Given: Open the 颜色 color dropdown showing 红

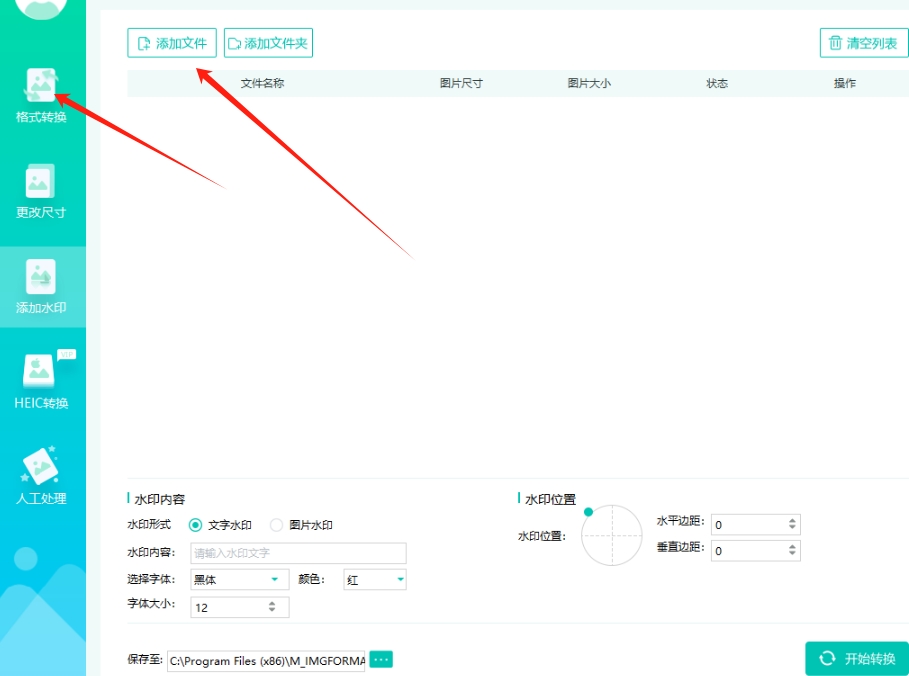Looking at the screenshot, I should (375, 579).
